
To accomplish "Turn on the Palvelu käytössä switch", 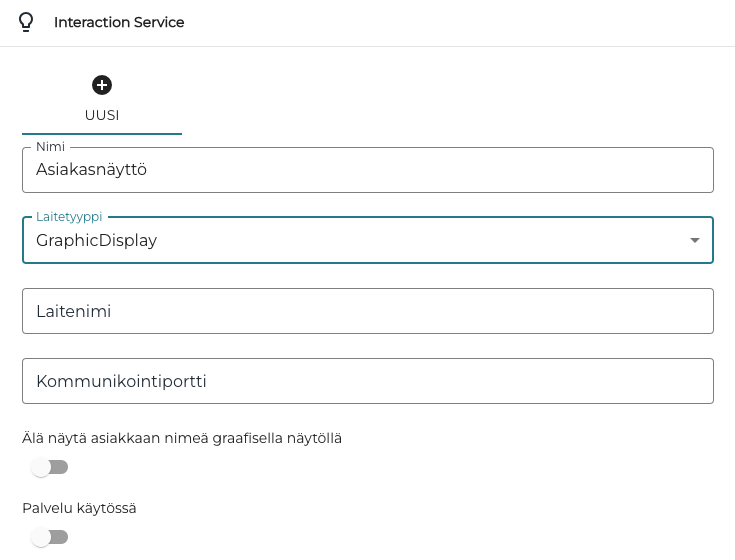I will tap(49, 537).
